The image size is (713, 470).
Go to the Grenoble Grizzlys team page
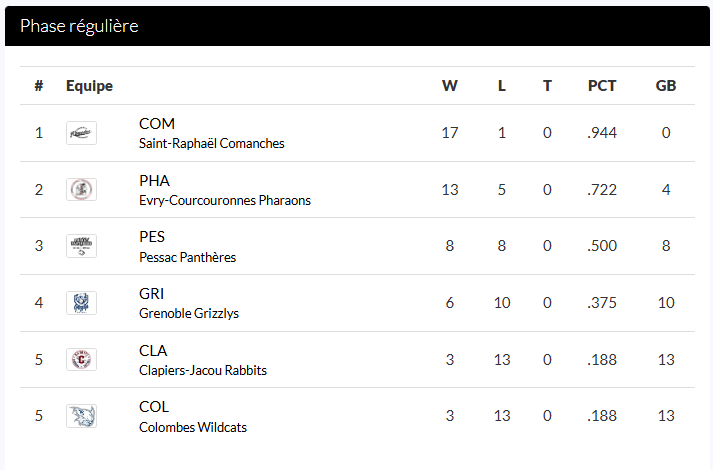[x=189, y=313]
